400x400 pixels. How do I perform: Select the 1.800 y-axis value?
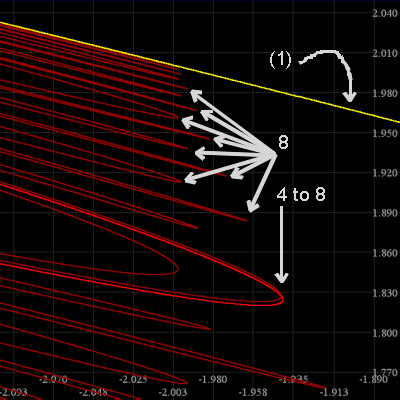point(385,333)
